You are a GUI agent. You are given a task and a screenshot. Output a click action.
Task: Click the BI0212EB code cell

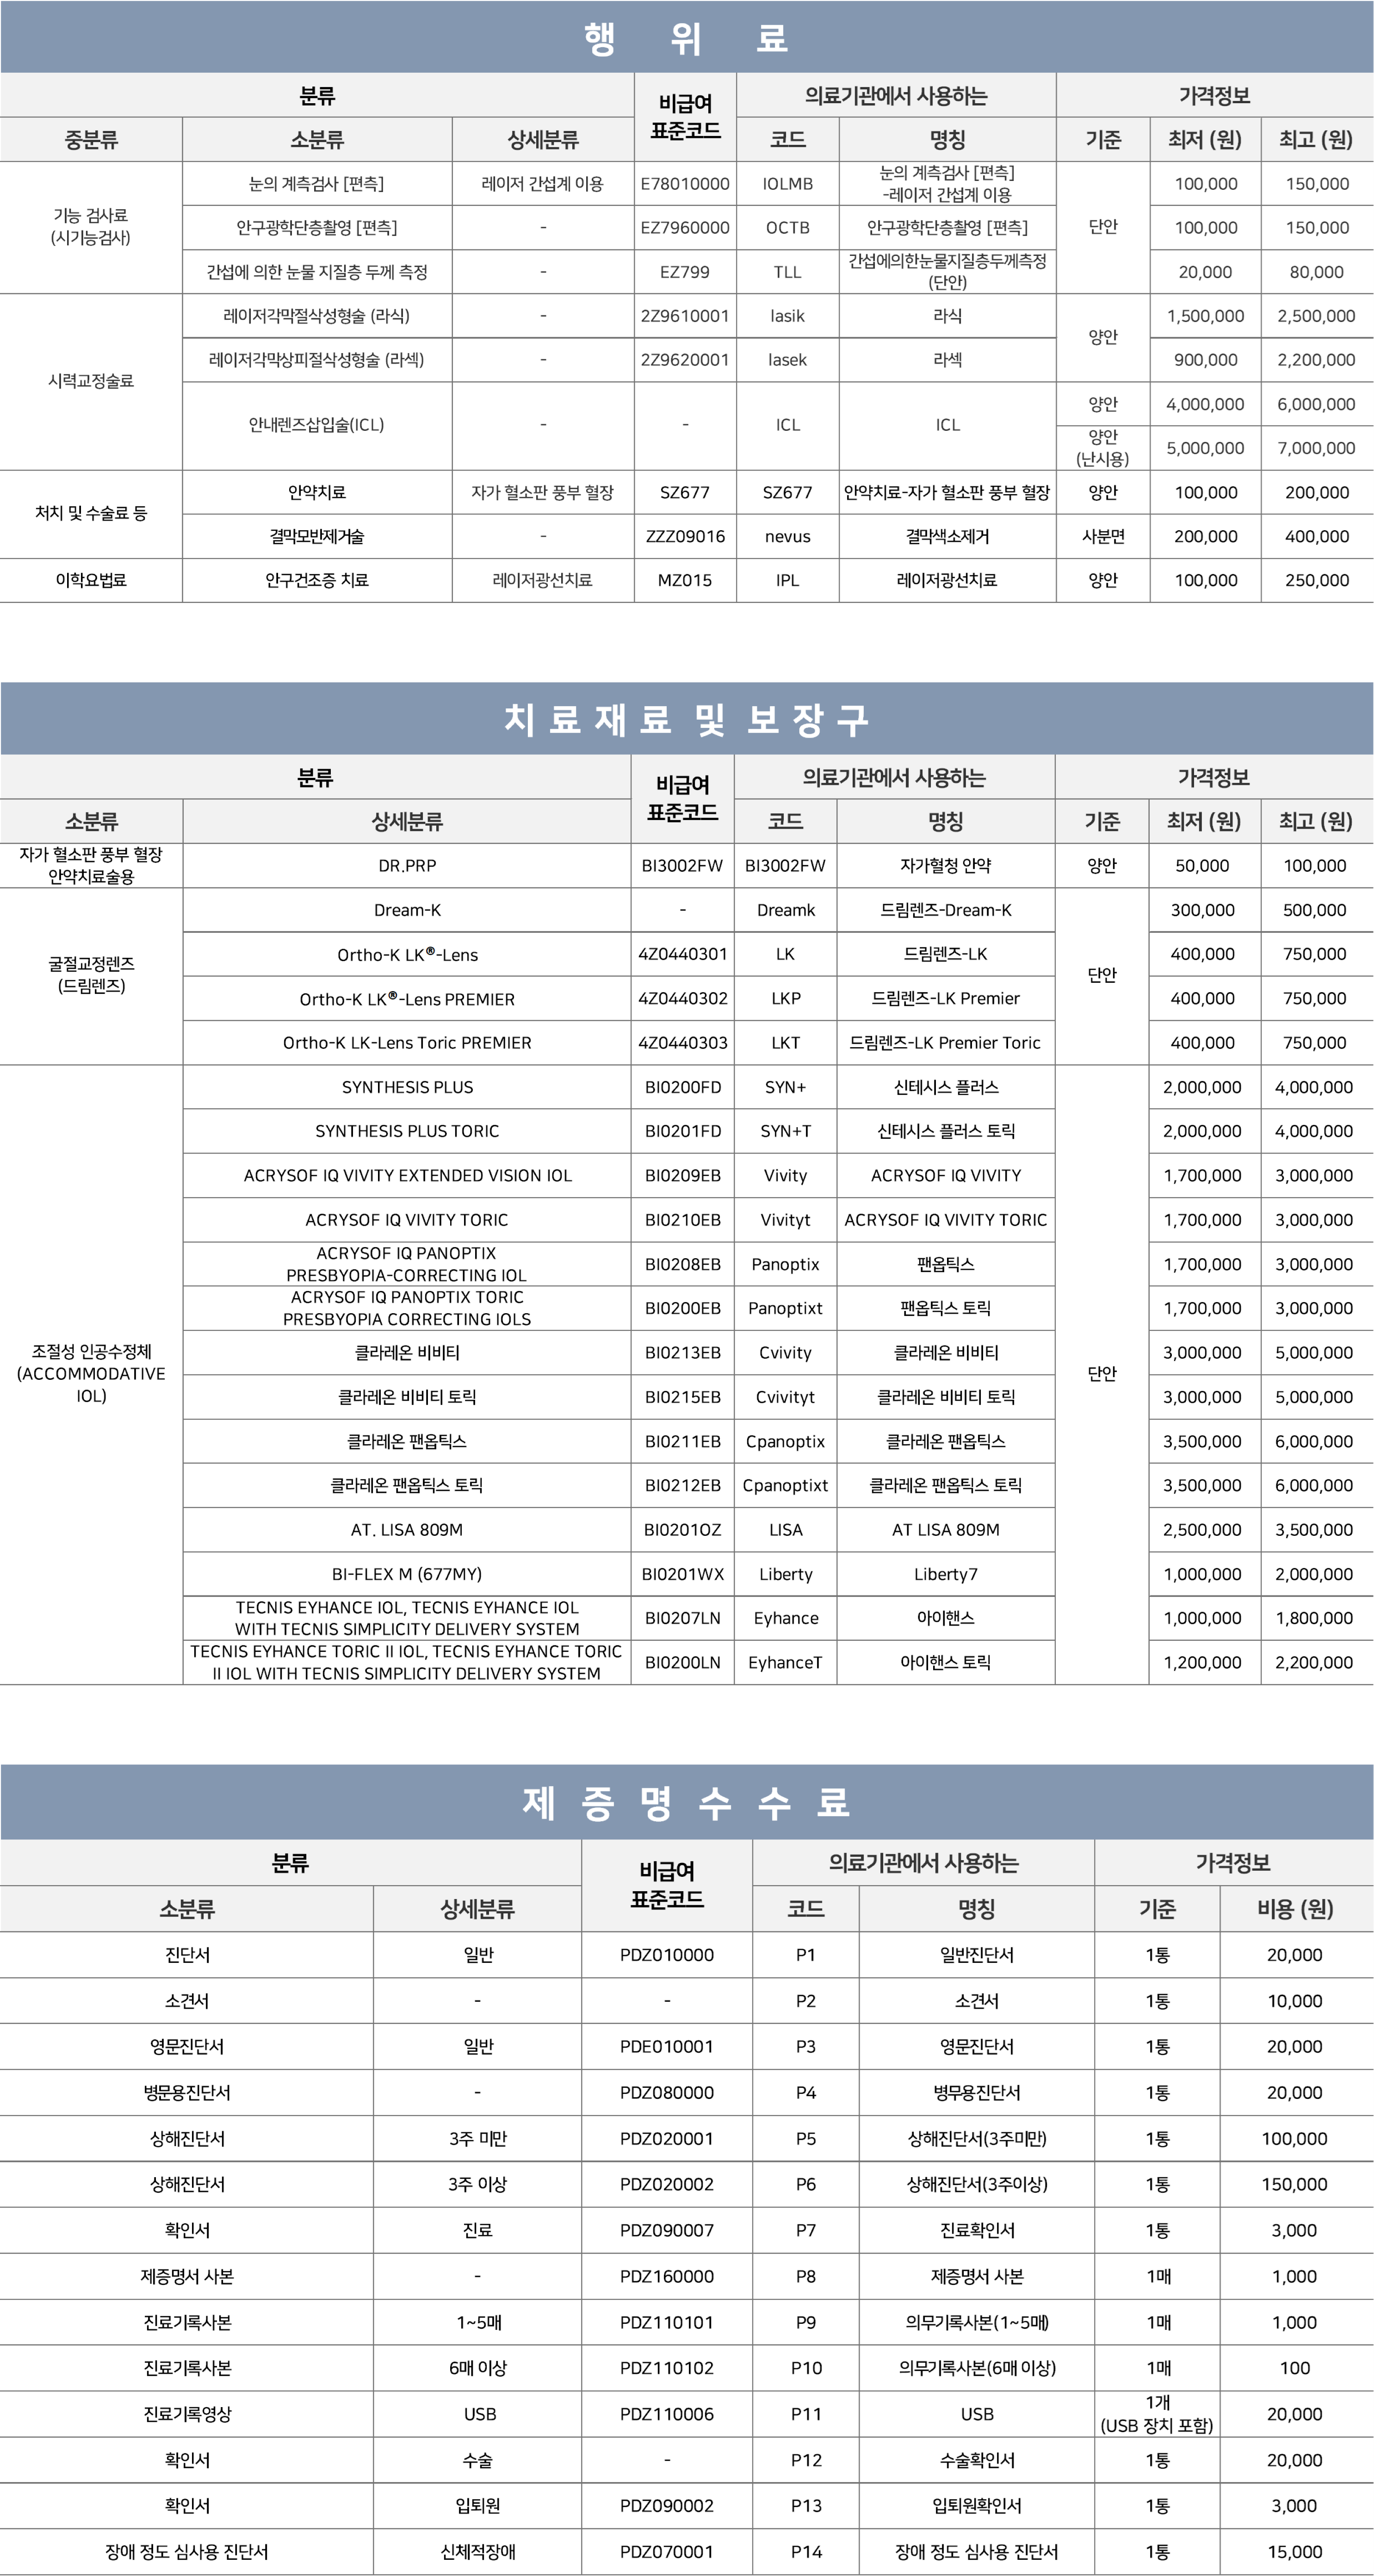click(683, 1486)
